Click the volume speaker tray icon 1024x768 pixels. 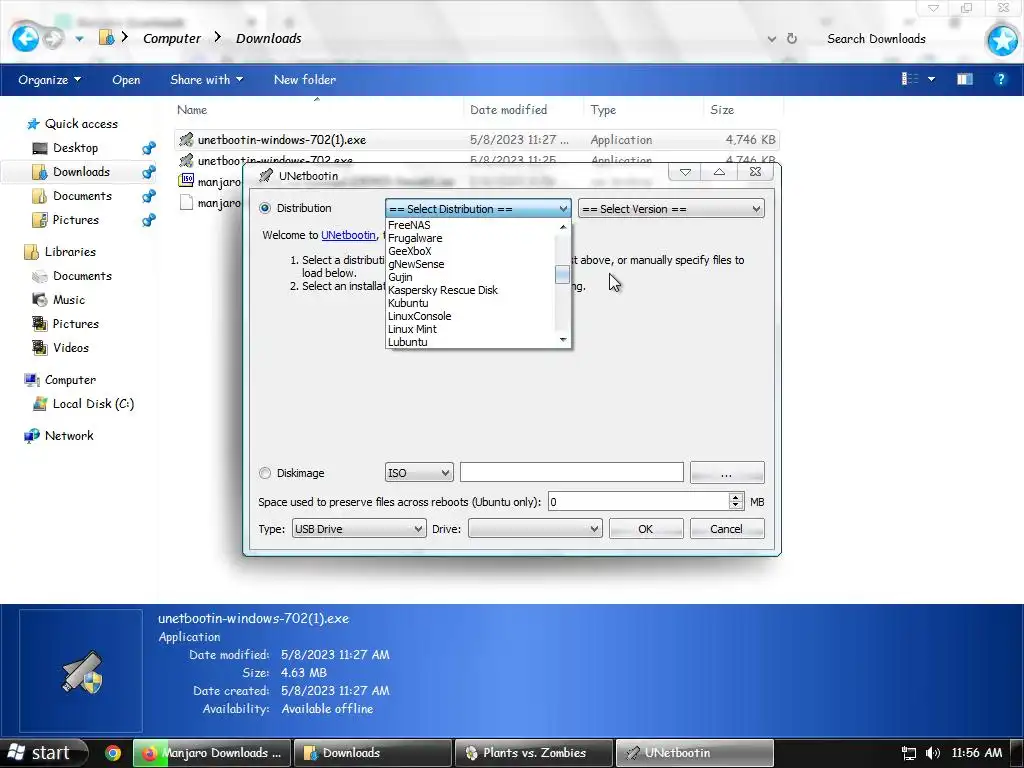coord(933,753)
